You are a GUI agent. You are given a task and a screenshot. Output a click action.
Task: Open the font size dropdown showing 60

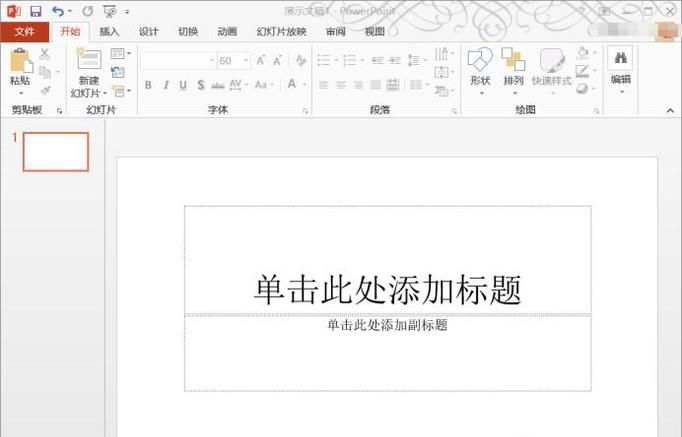(x=246, y=60)
